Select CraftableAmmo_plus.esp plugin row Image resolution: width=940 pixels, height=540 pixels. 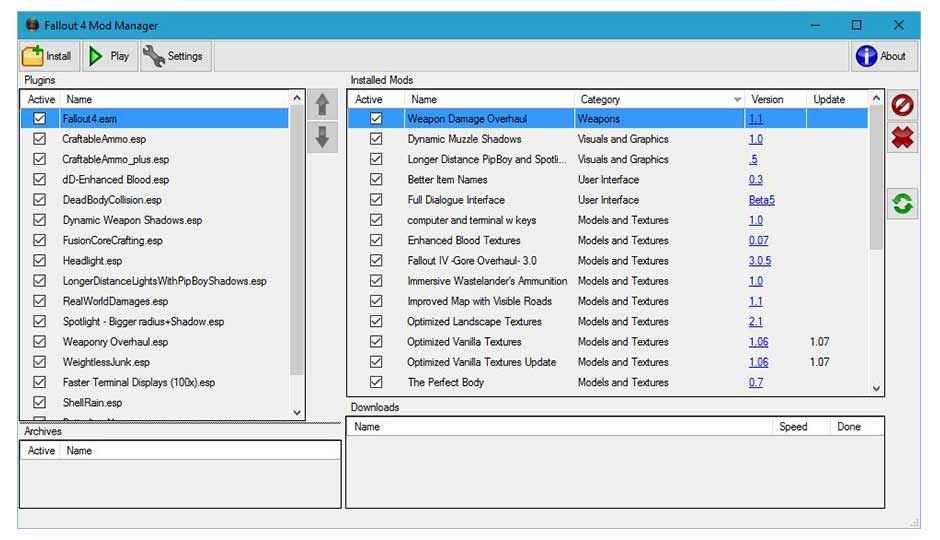click(x=155, y=159)
